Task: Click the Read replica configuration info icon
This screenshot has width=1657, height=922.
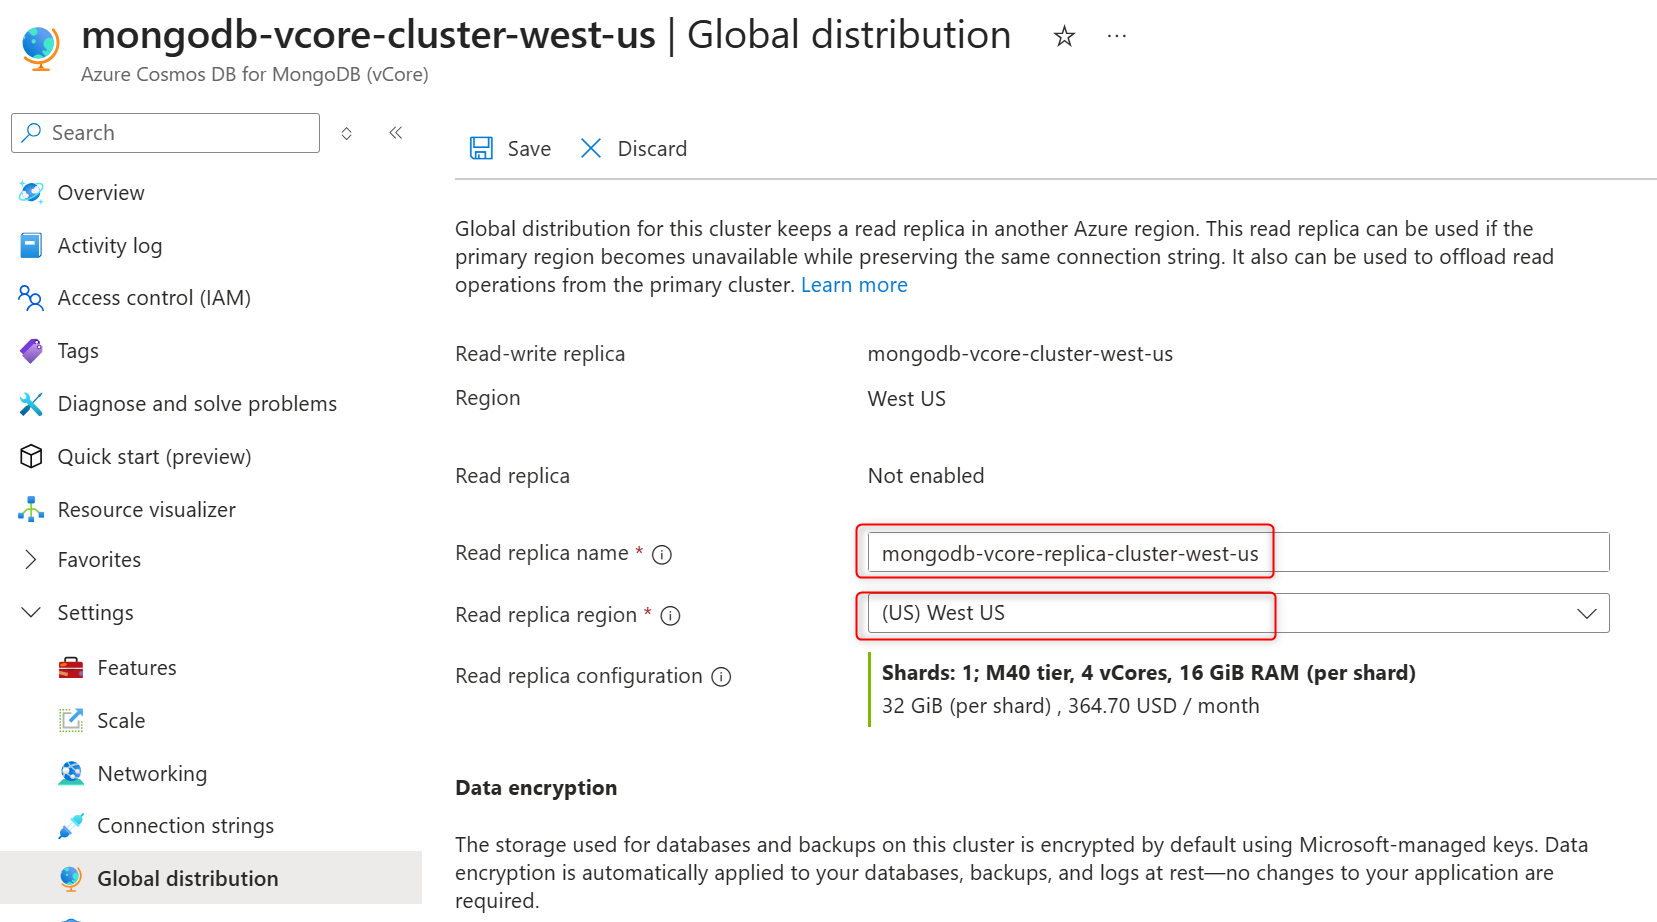Action: click(x=721, y=677)
